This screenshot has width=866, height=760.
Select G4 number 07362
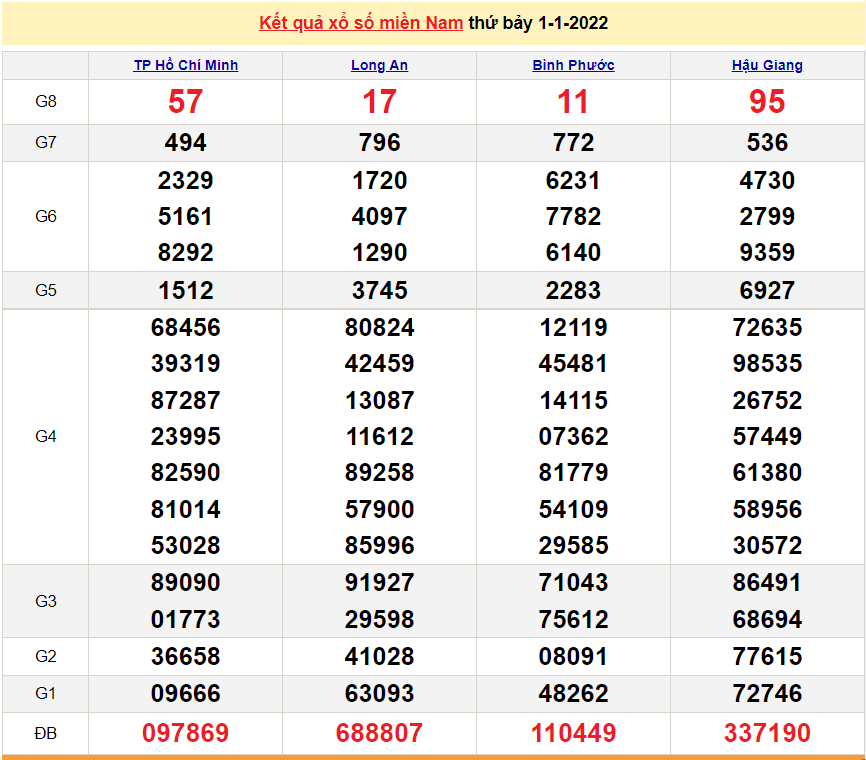(573, 437)
